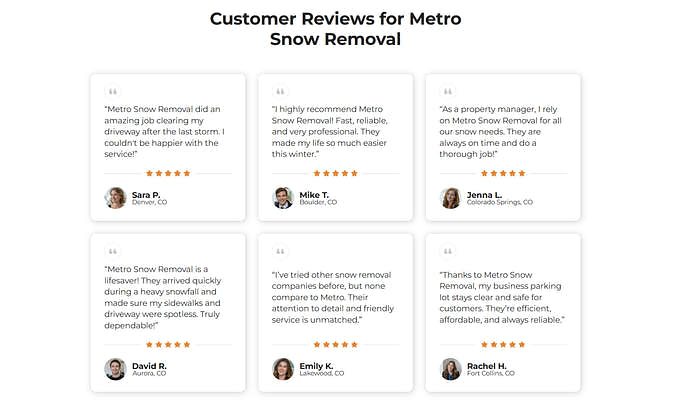678x410 pixels.
Task: Click quote icon in Rachel's review card
Action: 448,252
